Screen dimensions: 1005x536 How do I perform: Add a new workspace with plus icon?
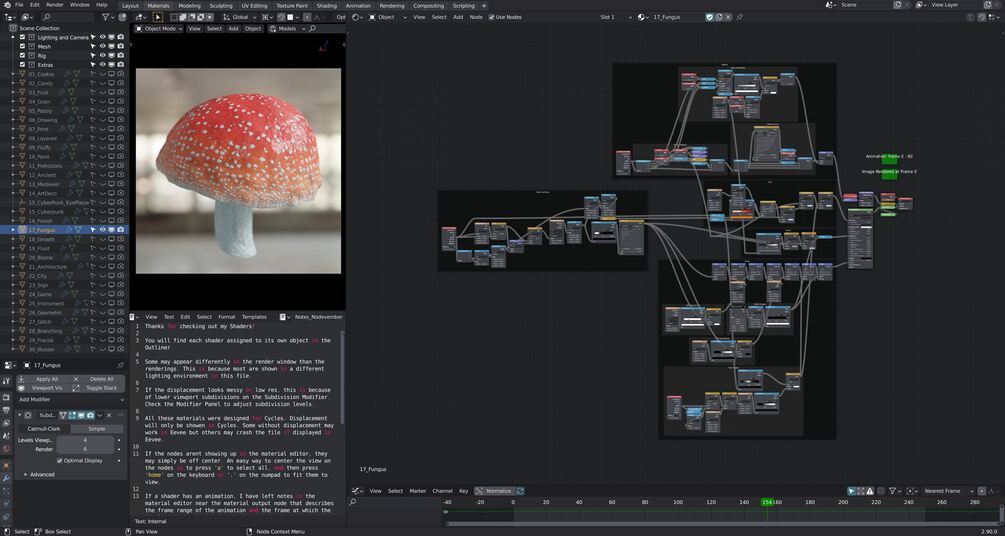coord(484,6)
